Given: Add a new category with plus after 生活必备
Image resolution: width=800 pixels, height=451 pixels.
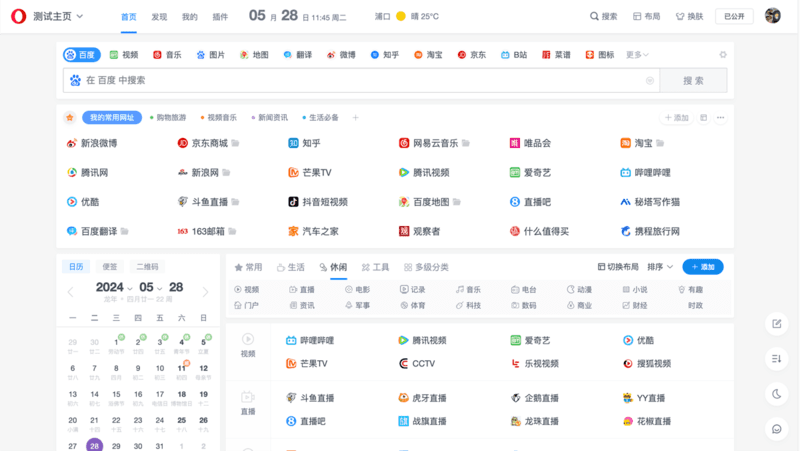Looking at the screenshot, I should [356, 118].
